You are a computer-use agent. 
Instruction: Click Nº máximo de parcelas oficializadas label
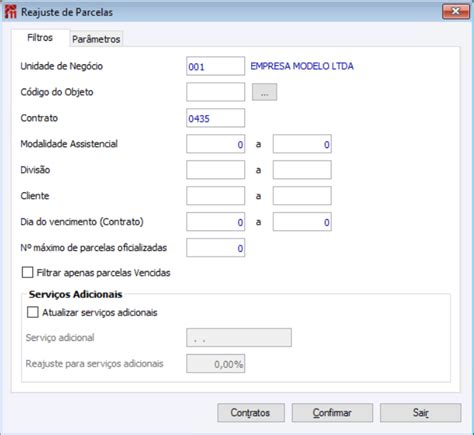click(x=93, y=248)
